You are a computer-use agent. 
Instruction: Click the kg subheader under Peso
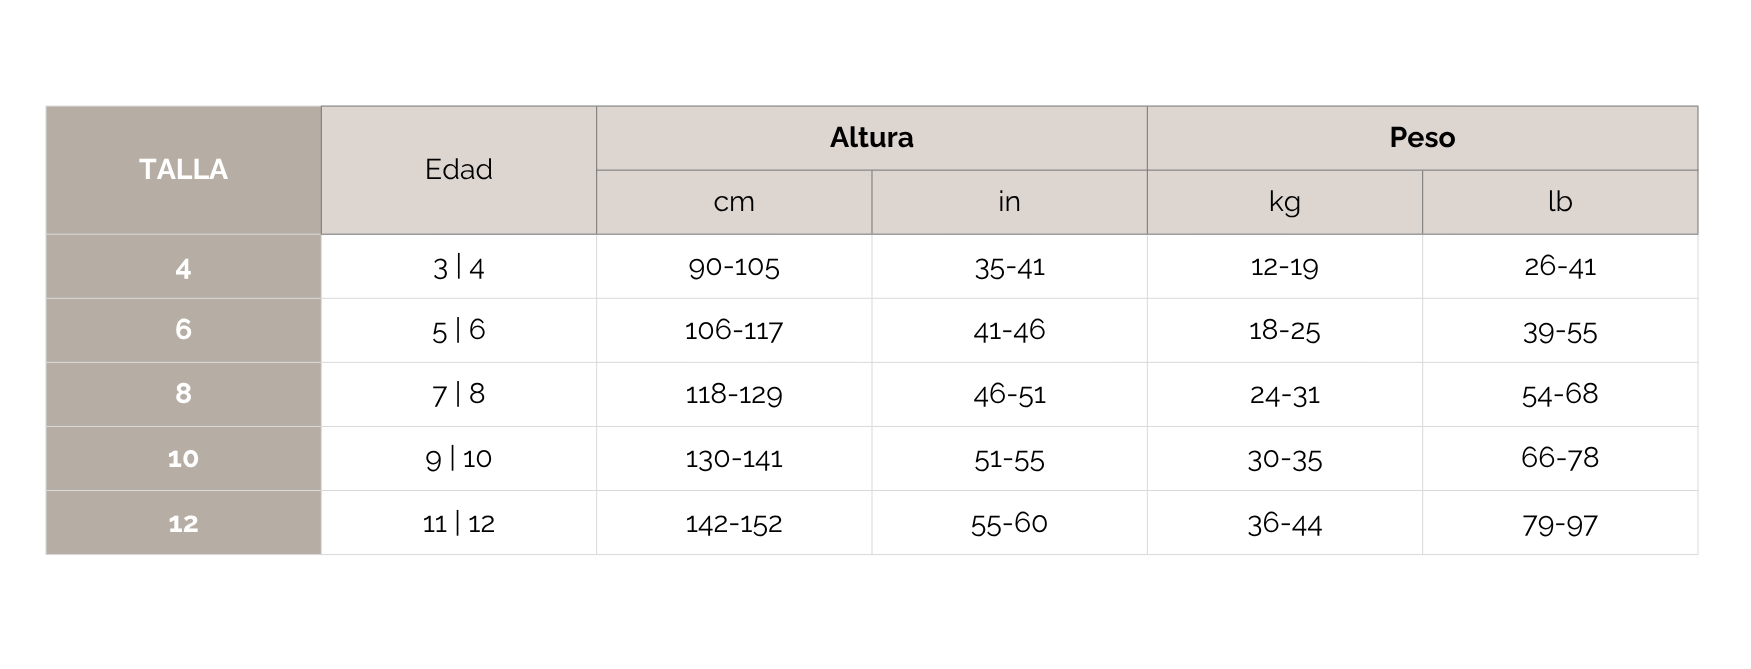pyautogui.click(x=1284, y=202)
